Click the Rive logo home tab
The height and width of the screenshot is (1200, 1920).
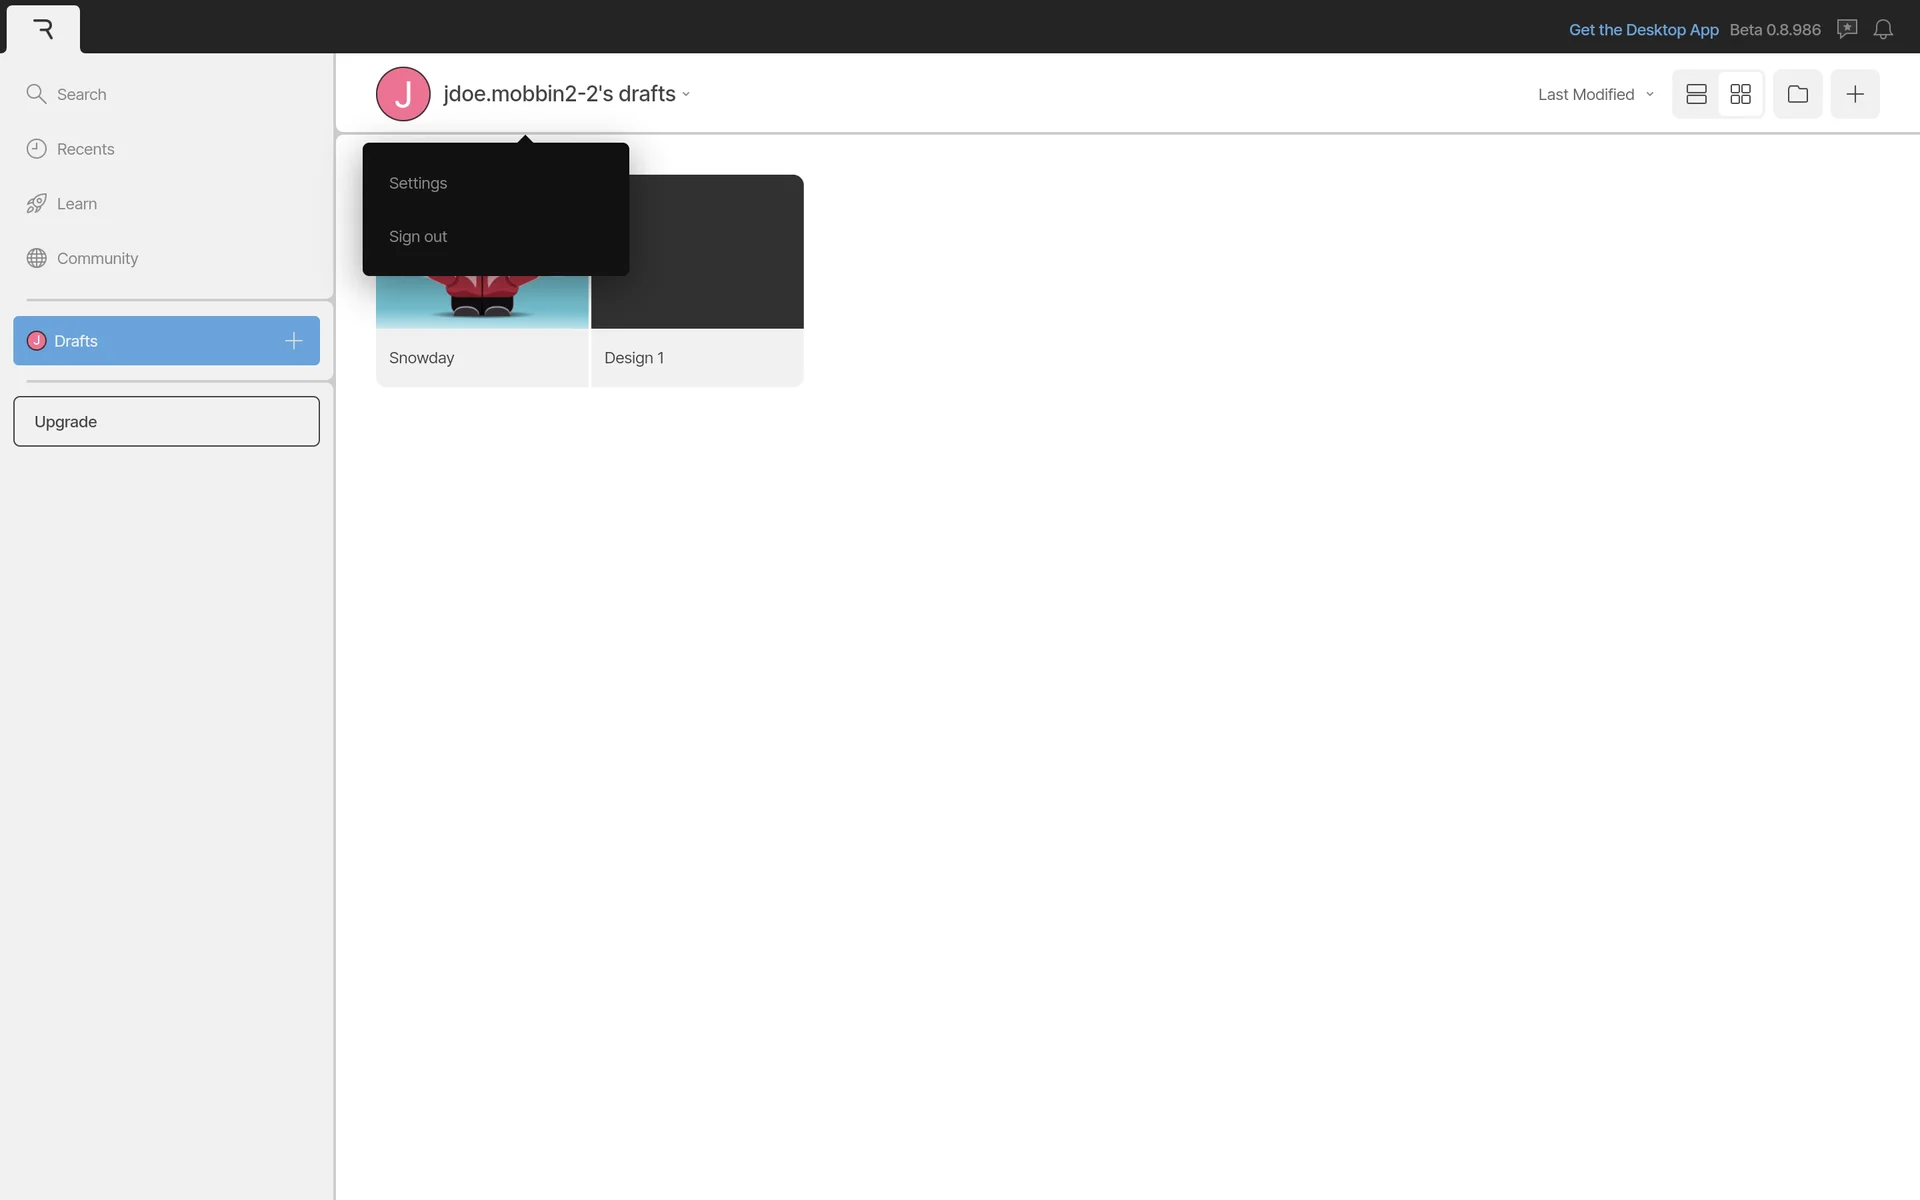point(43,29)
